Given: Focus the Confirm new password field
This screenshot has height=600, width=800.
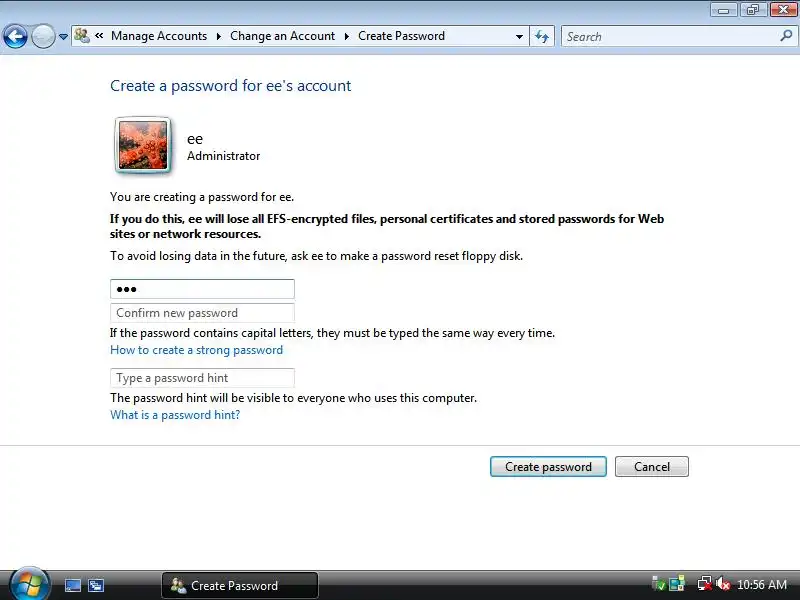Looking at the screenshot, I should pos(202,313).
